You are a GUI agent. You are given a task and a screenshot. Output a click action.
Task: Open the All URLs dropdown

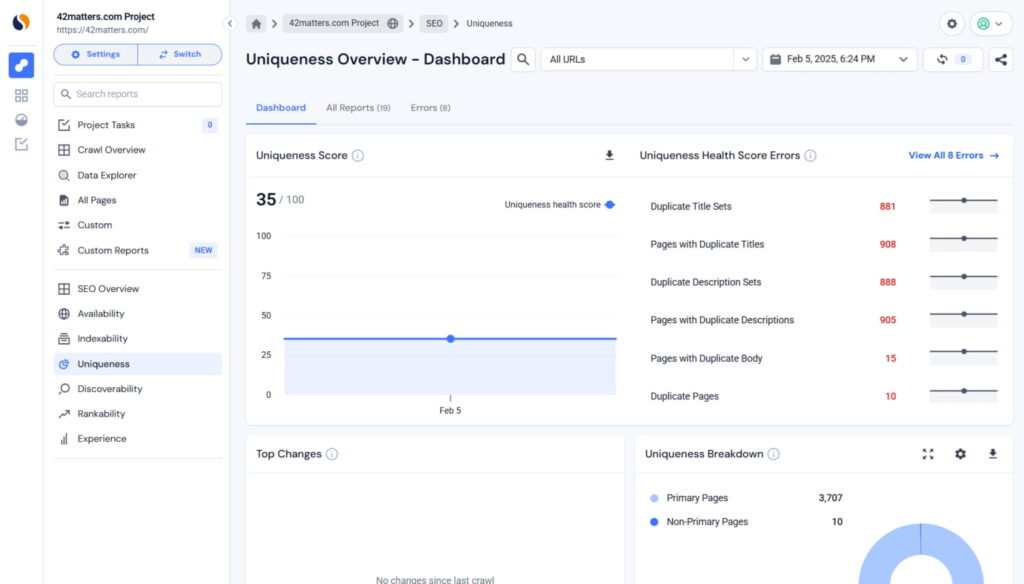click(x=745, y=59)
